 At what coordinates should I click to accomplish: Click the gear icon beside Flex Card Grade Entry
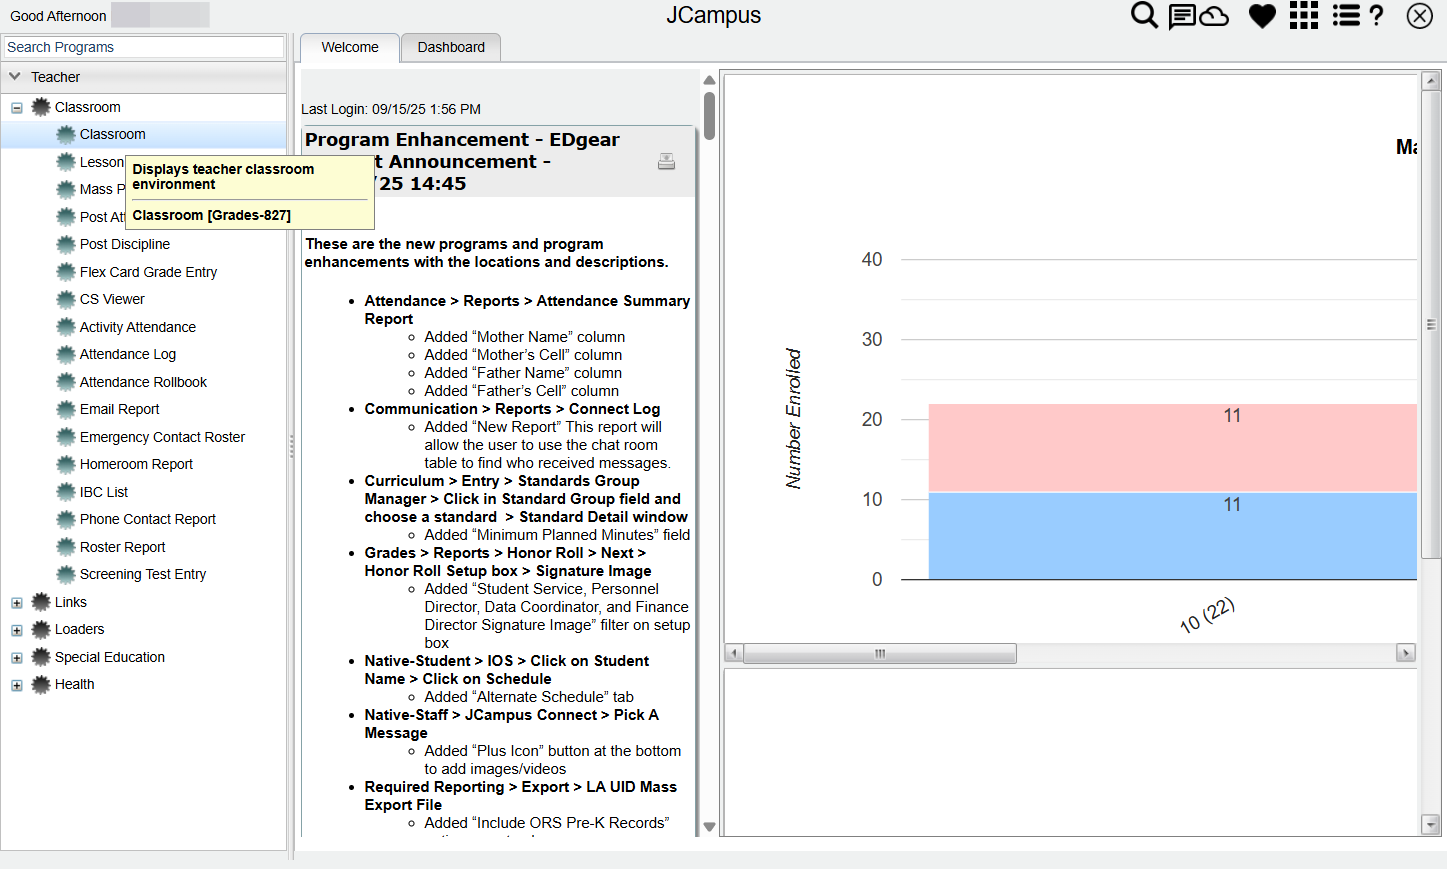[x=66, y=272]
